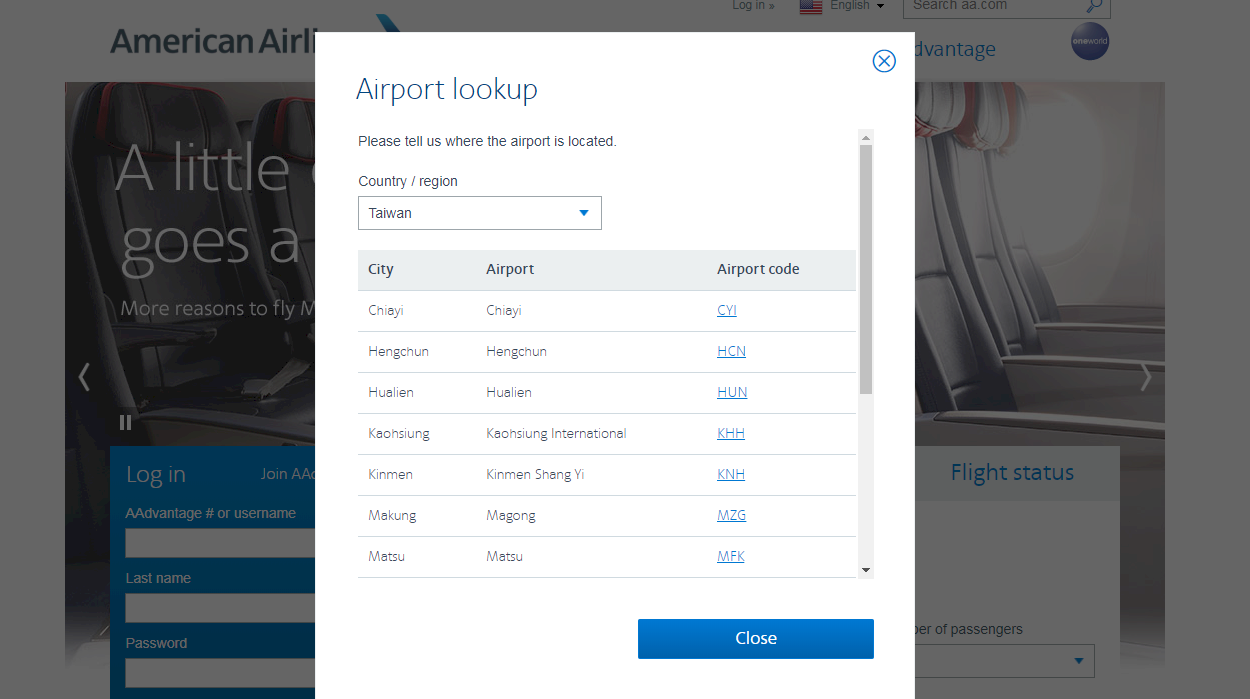This screenshot has width=1250, height=699.
Task: Pause the hero carousel
Action: point(125,422)
